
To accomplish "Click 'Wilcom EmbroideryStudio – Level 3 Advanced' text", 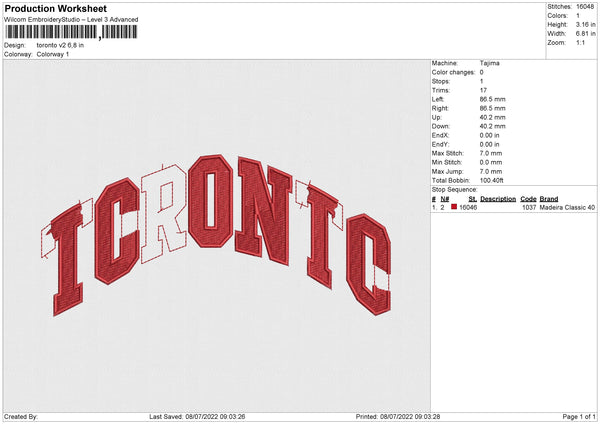I will point(71,20).
